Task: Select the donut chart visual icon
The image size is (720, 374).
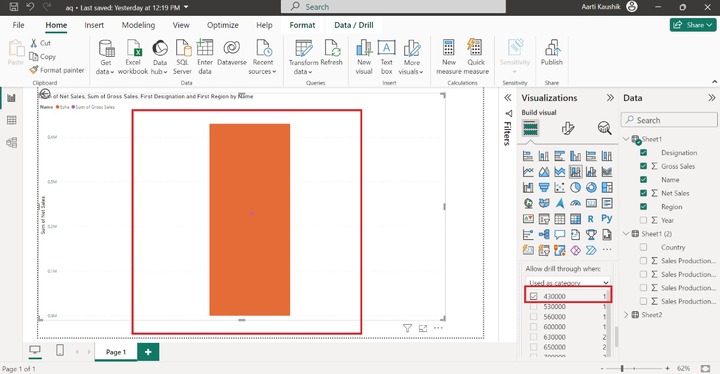Action: coord(591,187)
